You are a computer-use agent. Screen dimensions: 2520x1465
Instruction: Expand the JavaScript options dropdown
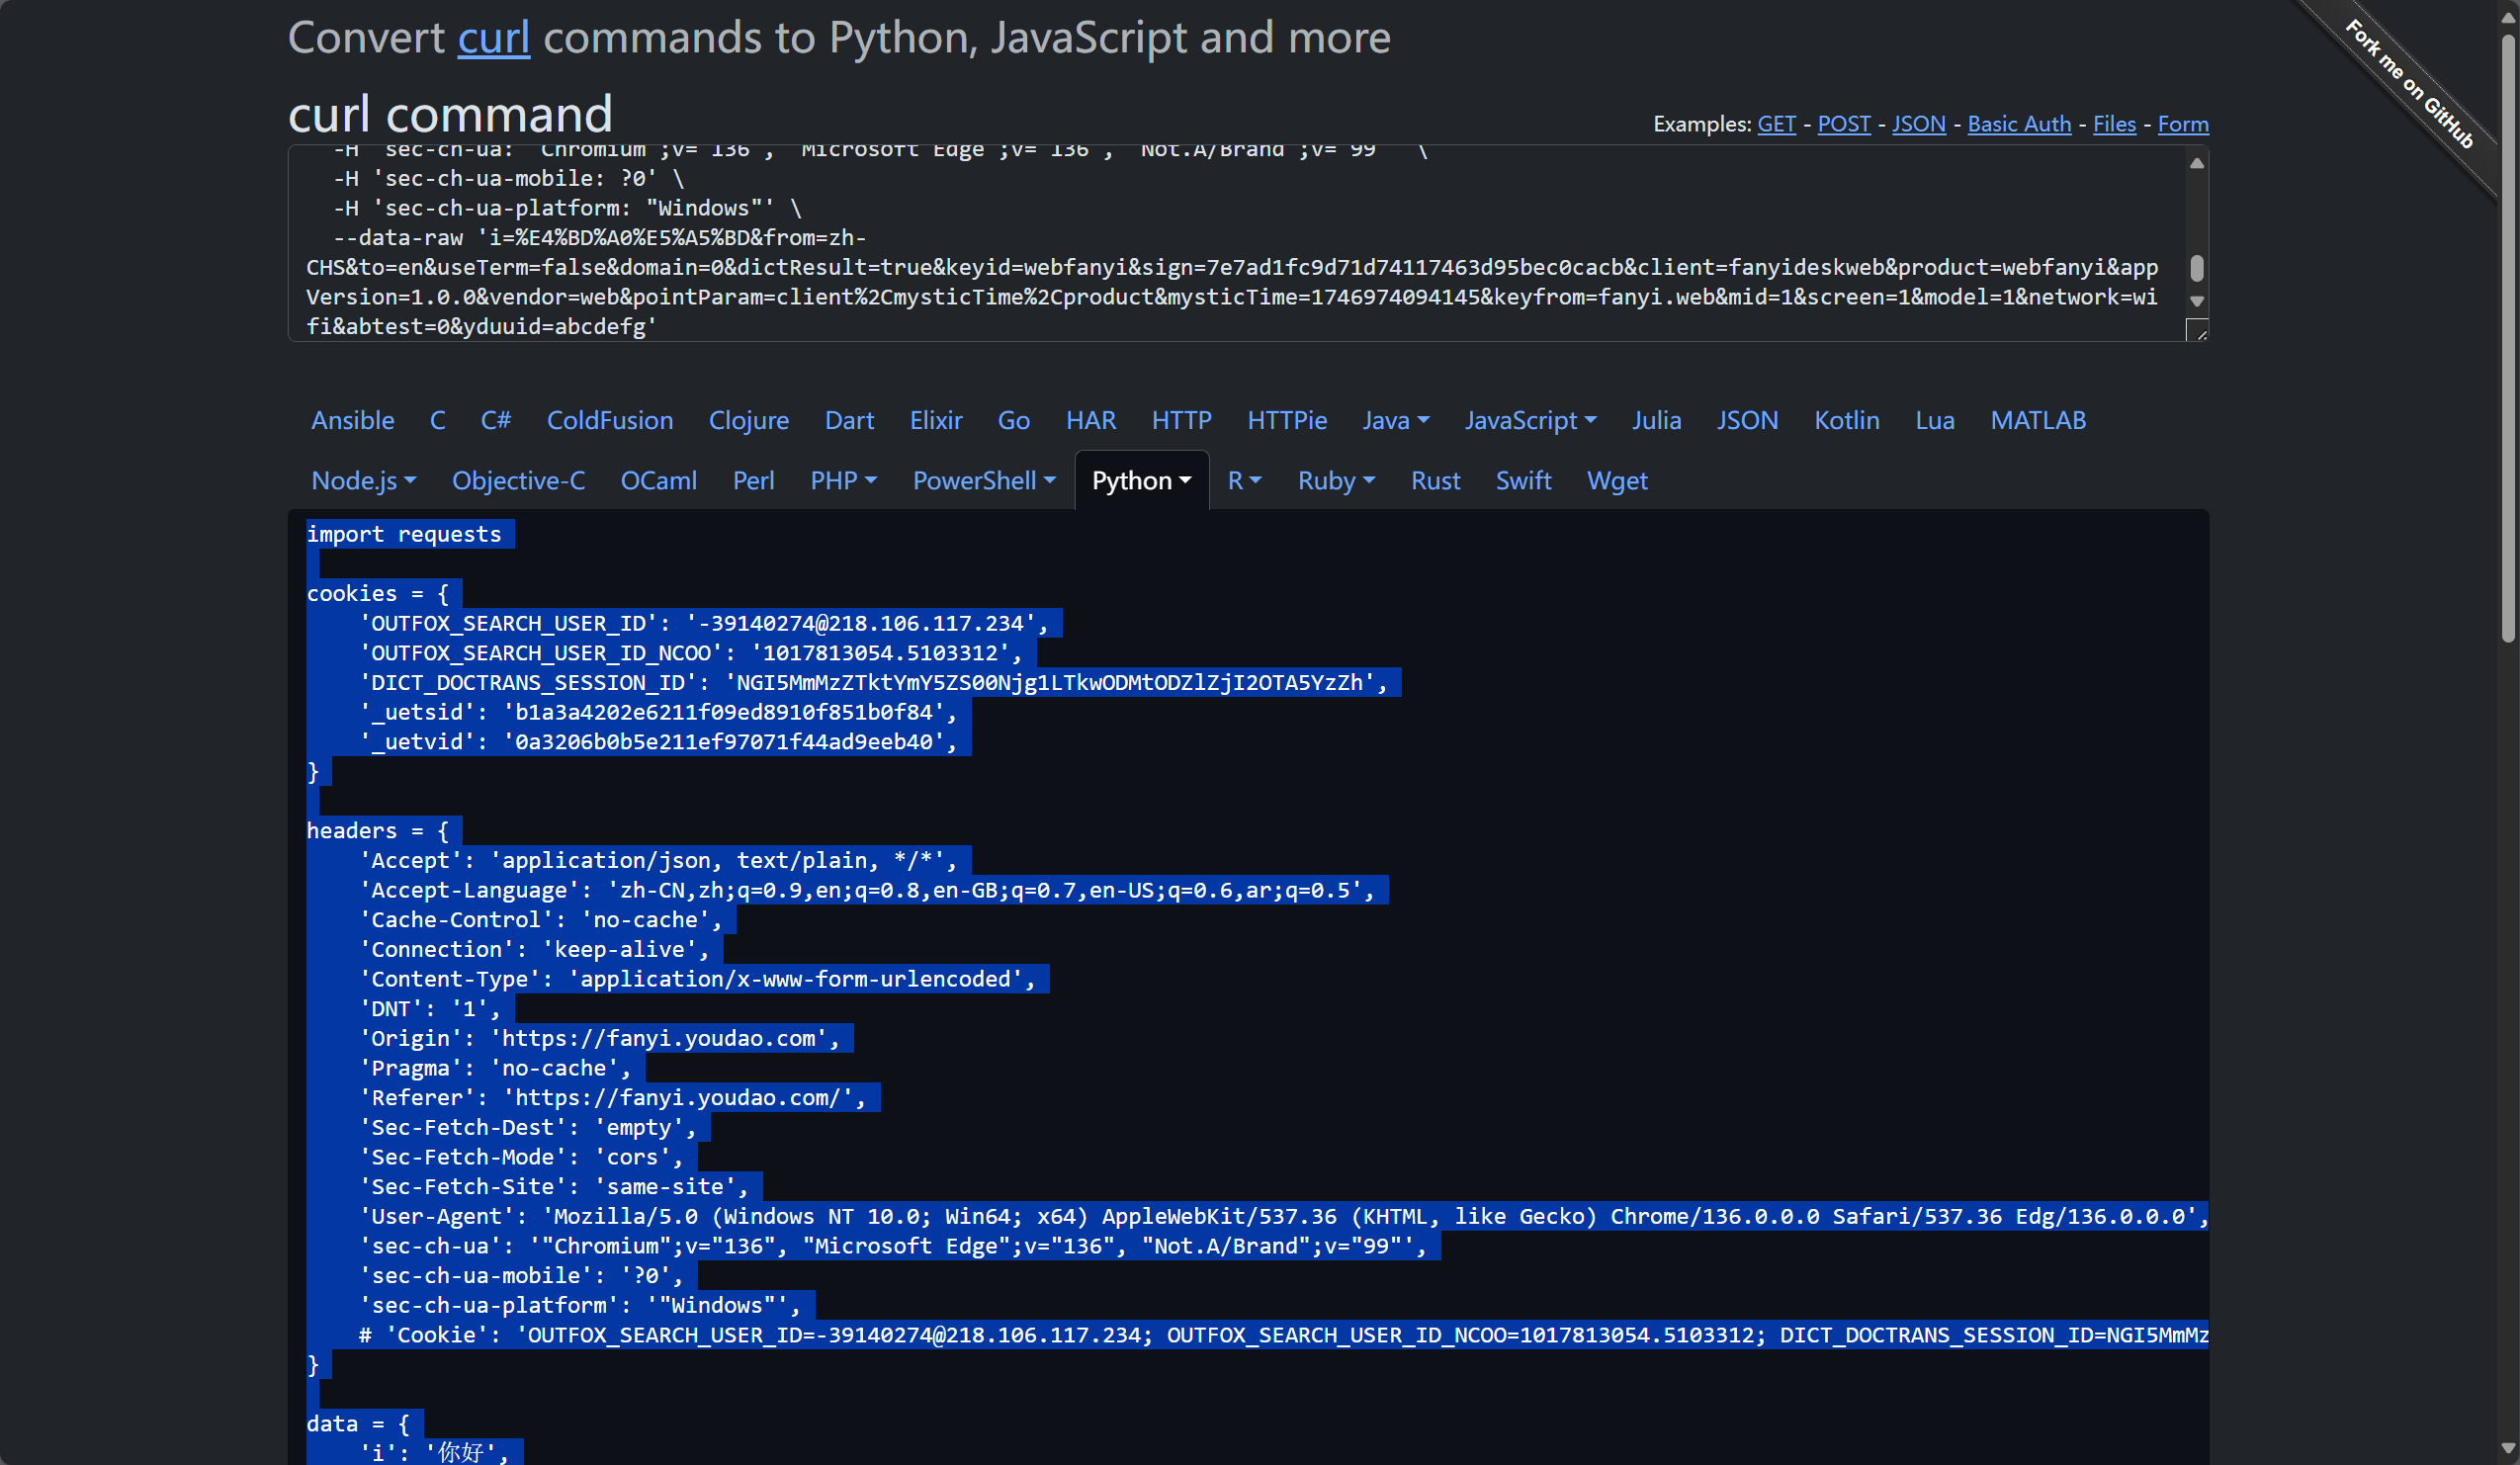1529,421
